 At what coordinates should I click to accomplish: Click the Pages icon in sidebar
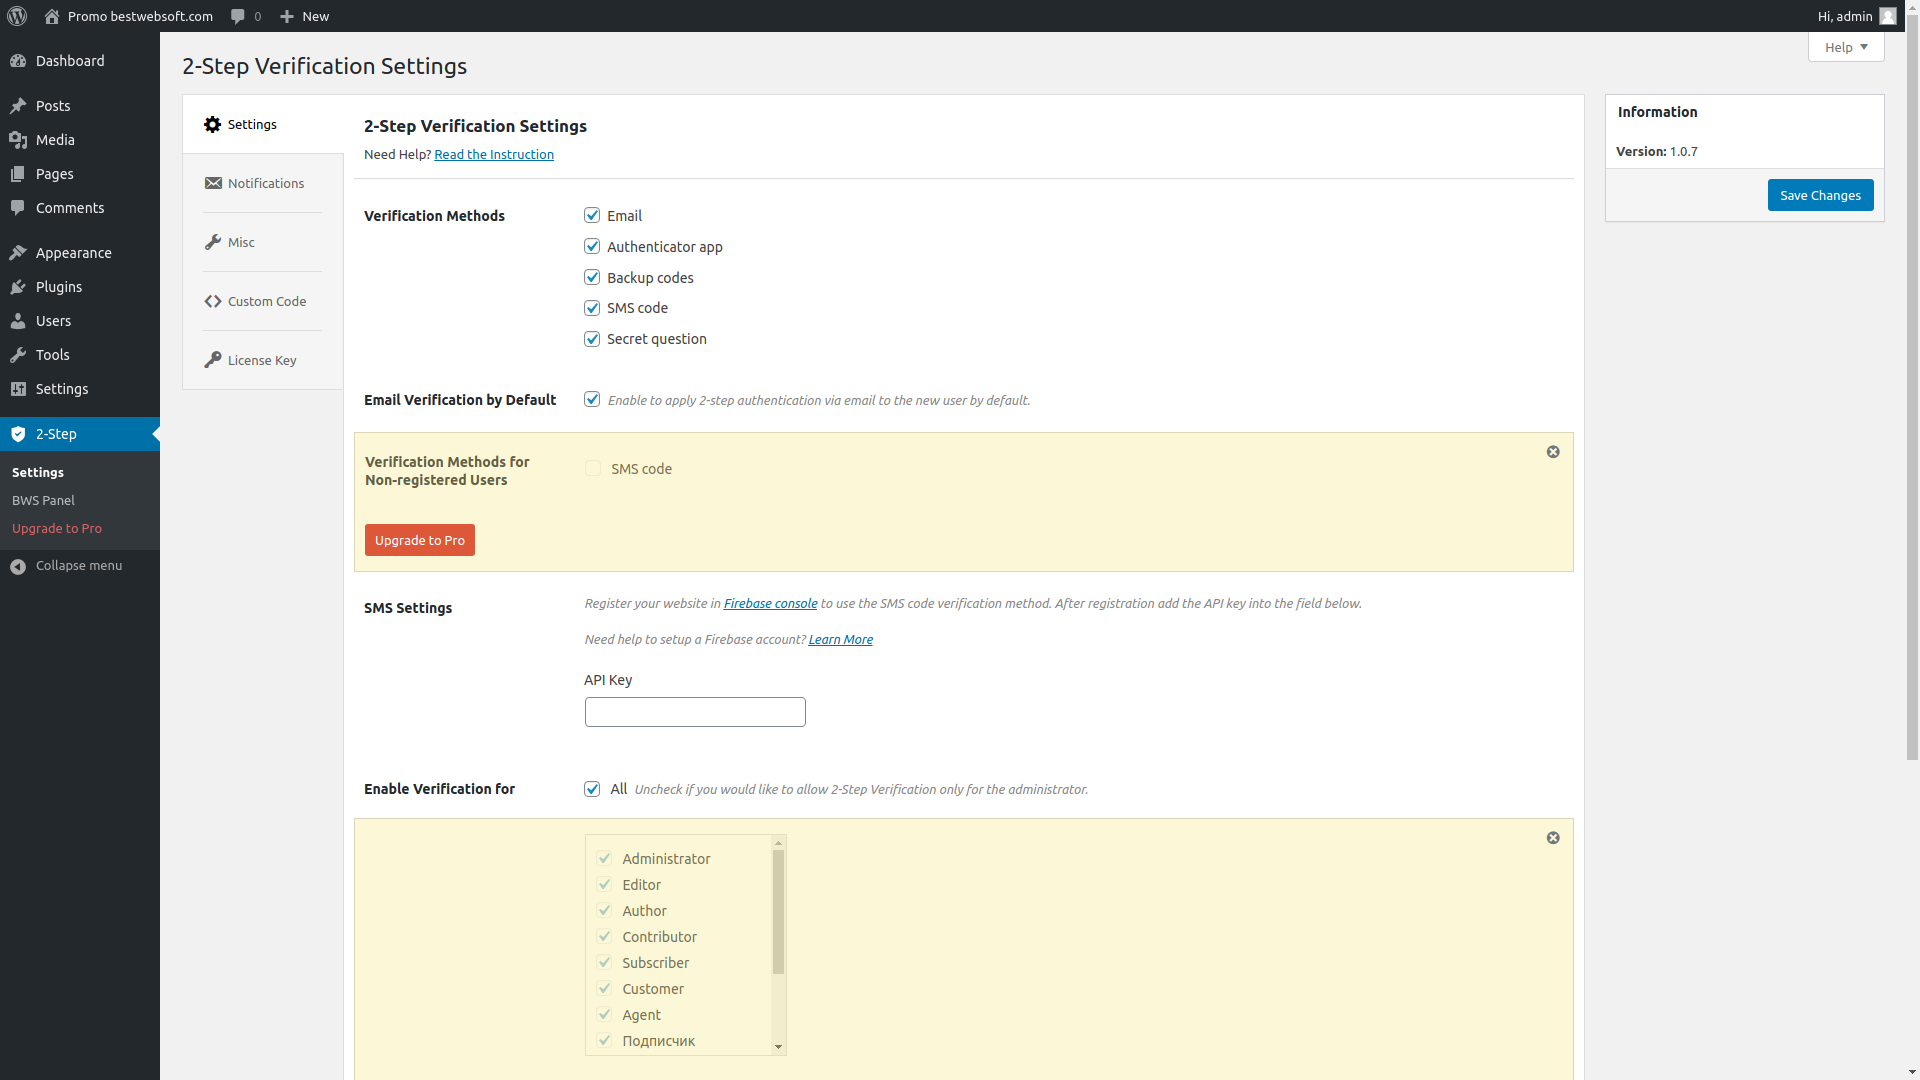click(18, 174)
